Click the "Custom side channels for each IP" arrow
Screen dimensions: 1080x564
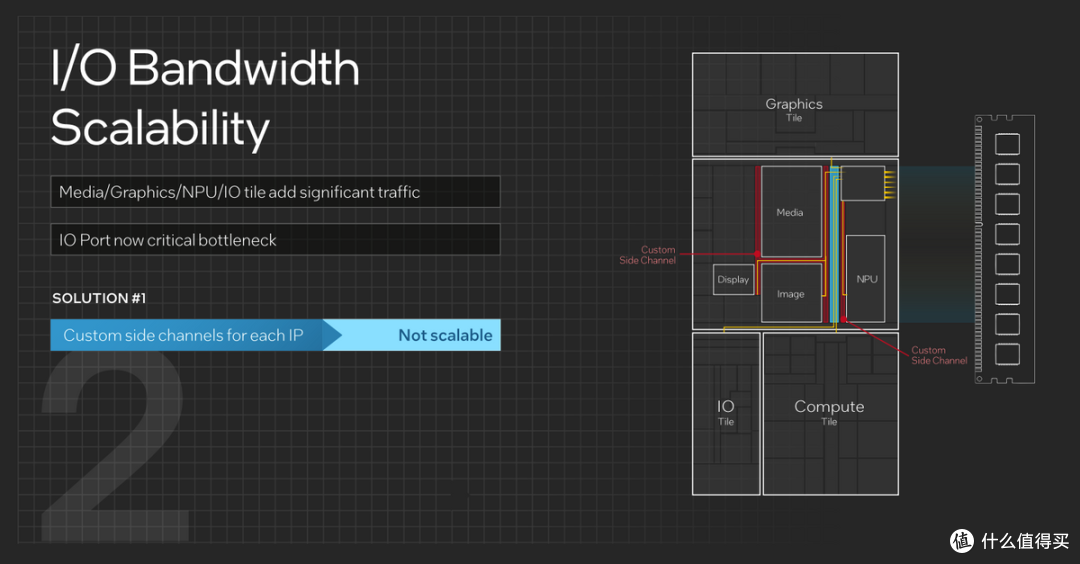click(x=185, y=335)
